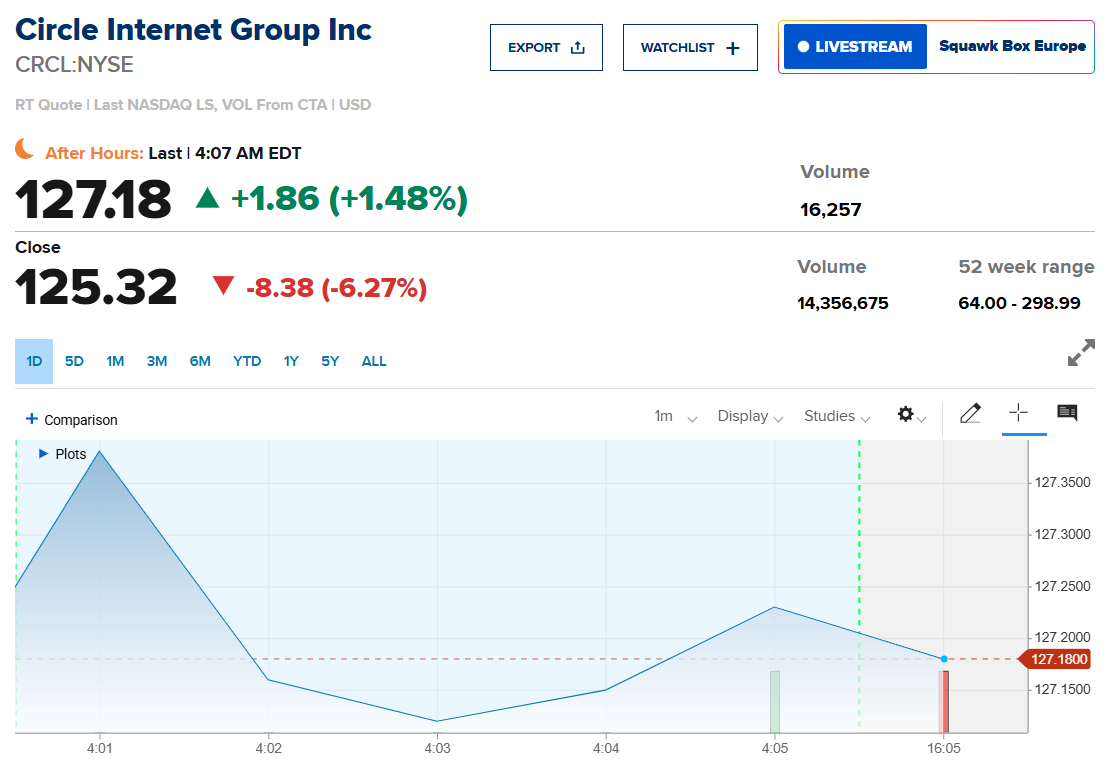Click the Circle Internet Group Inc title
This screenshot has height=765, width=1105.
pos(193,30)
